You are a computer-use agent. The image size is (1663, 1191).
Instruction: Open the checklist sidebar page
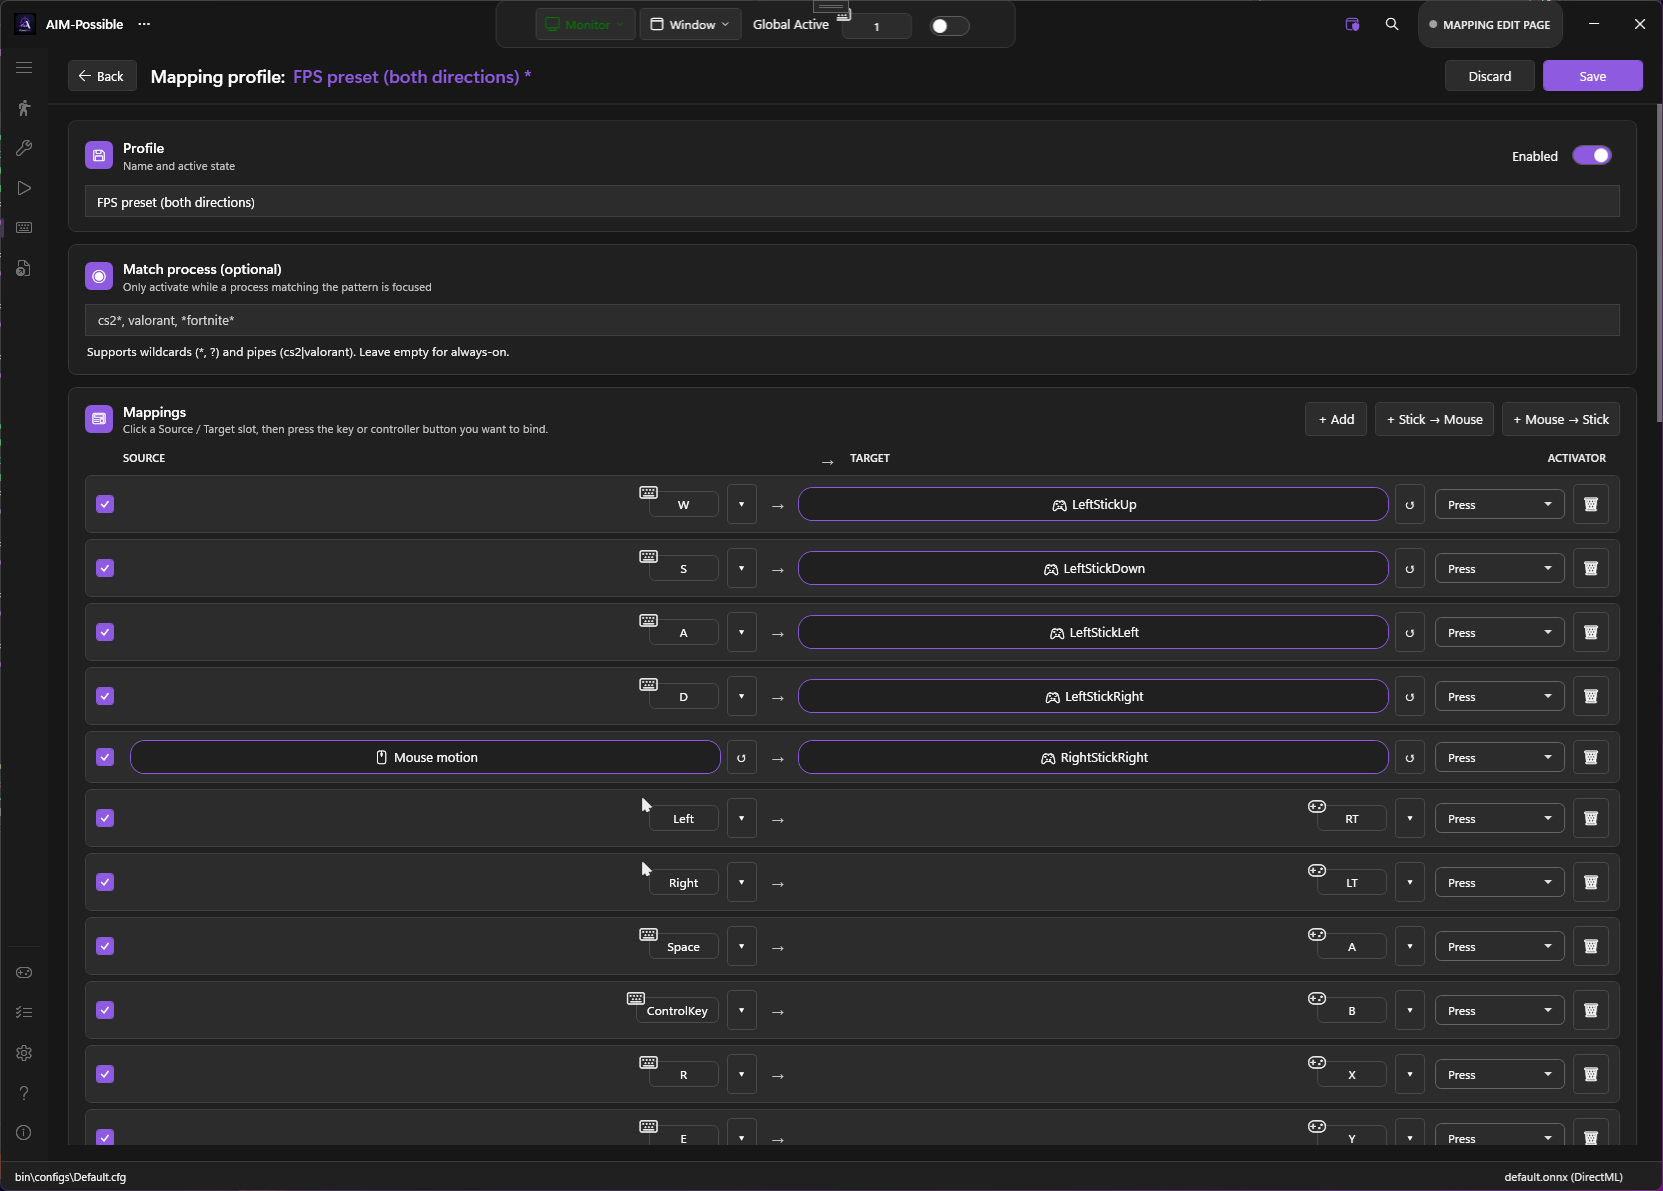pos(24,1012)
